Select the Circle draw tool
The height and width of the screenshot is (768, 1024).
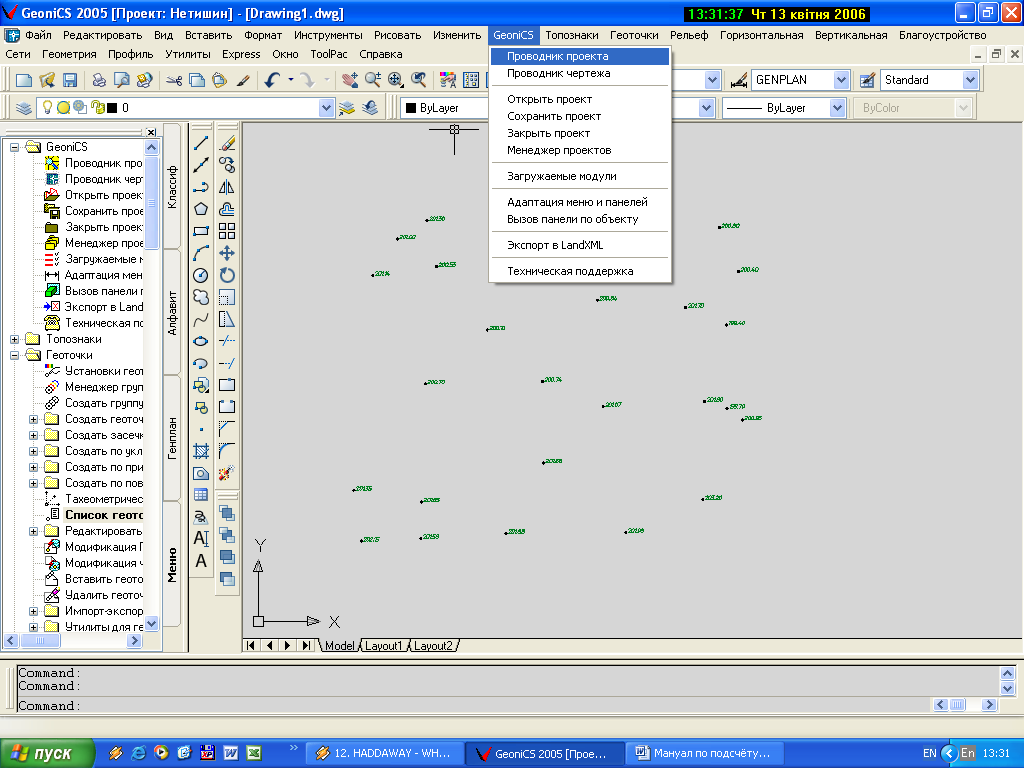201,275
